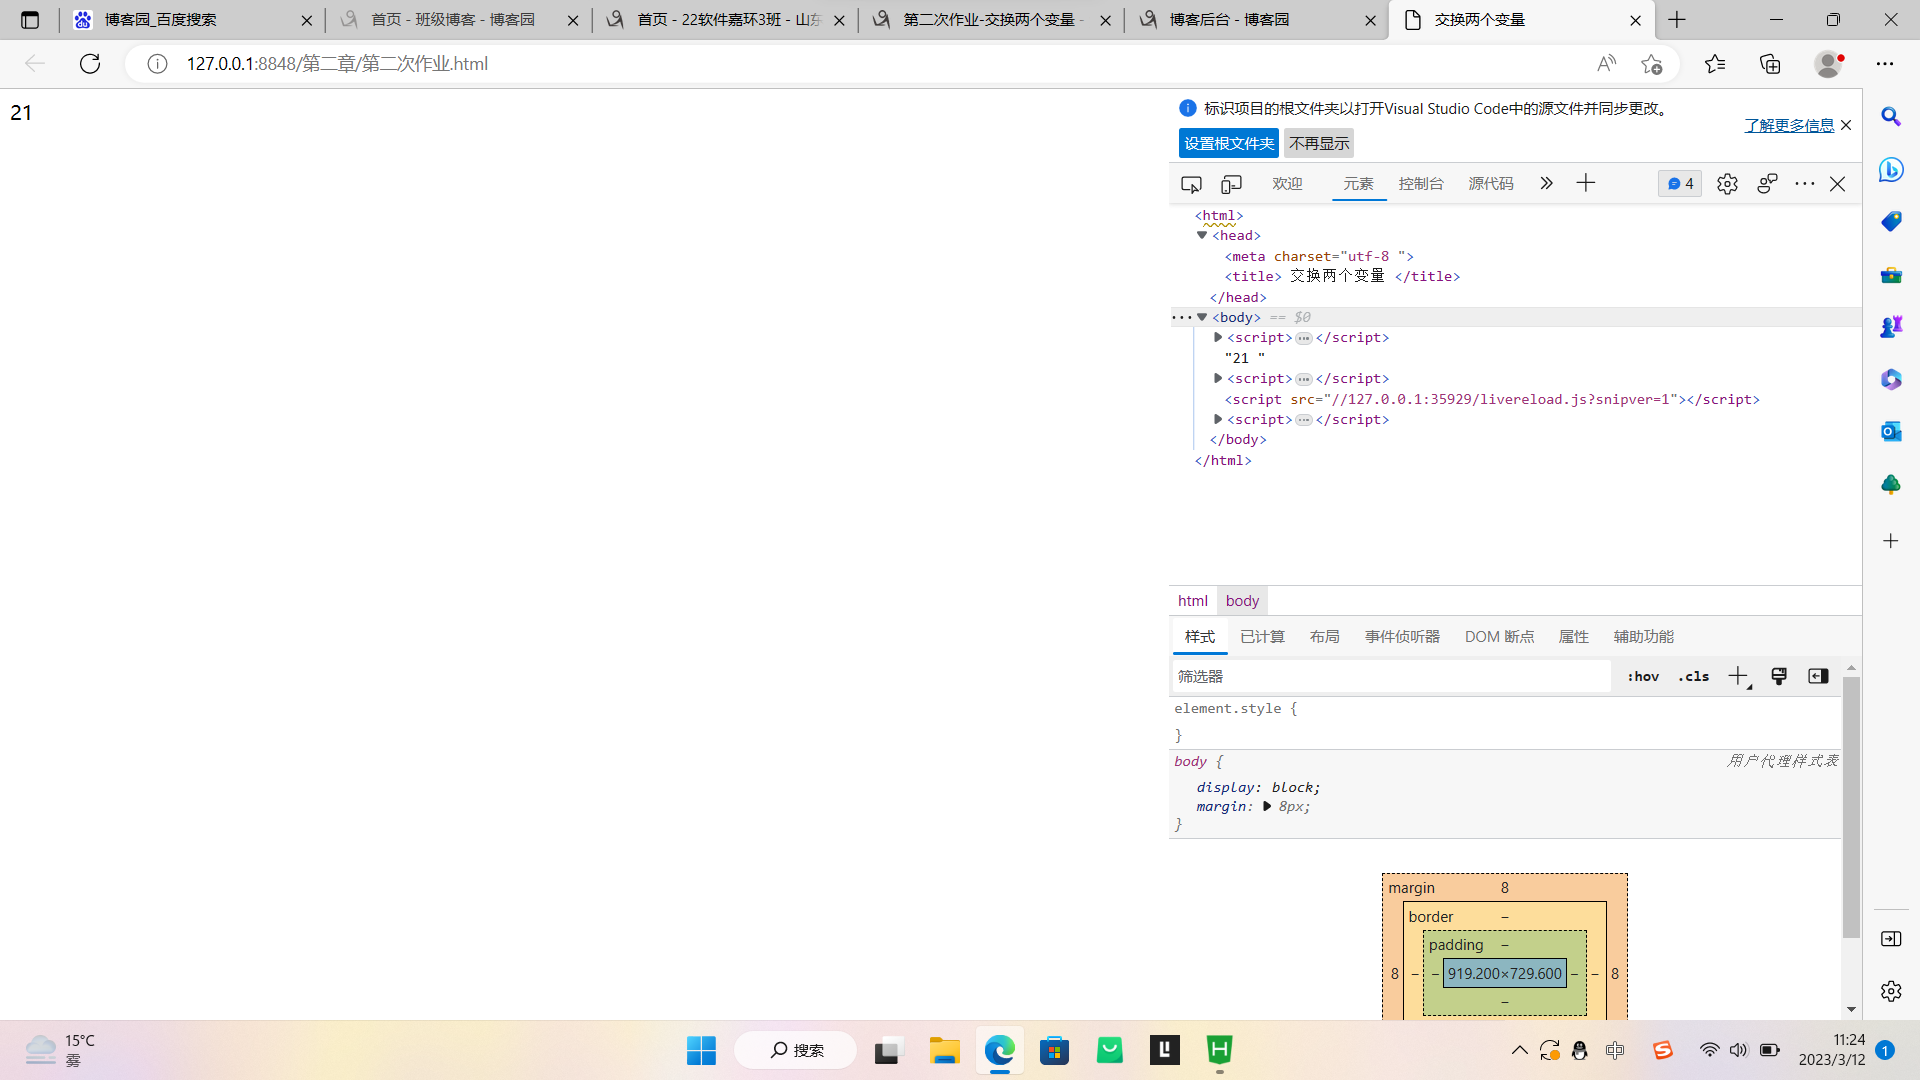Collapse the head element node
1920x1080 pixels.
click(1202, 235)
